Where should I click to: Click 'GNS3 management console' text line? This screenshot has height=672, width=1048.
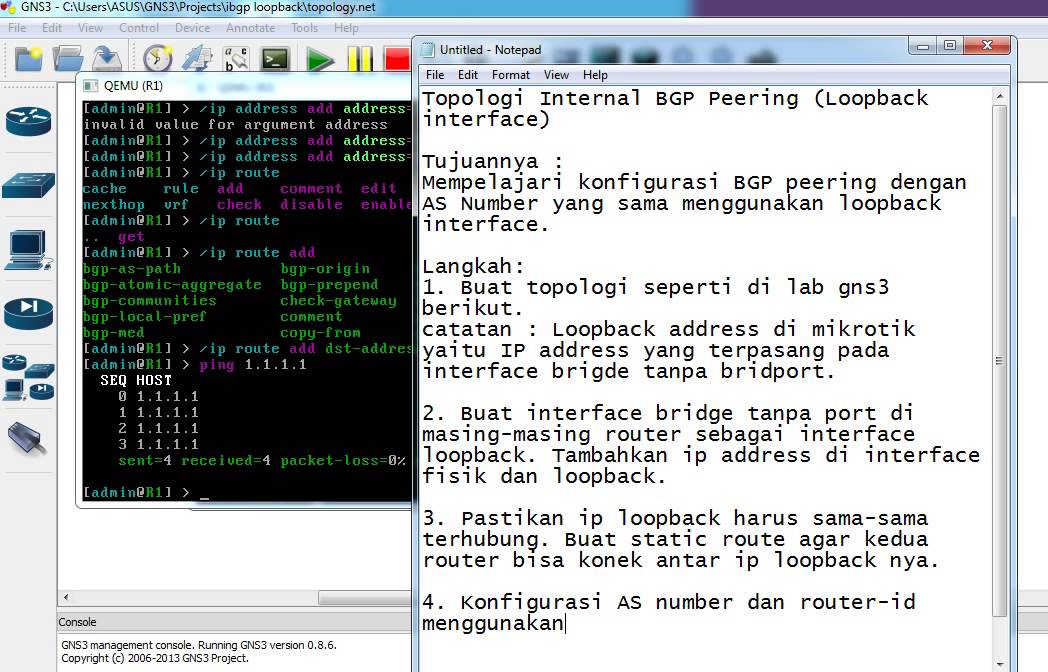[199, 645]
